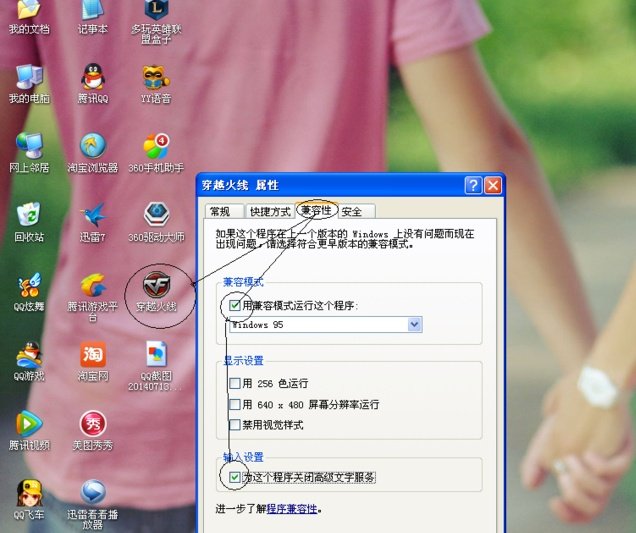Viewport: 636px width, 533px height.
Task: Switch to the 常规 tab
Action: tap(224, 211)
